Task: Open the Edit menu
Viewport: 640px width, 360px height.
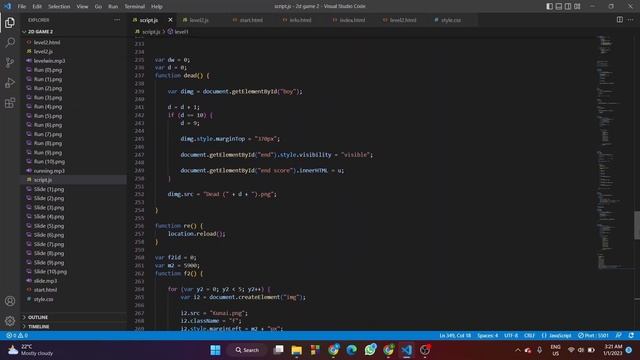Action: (37, 7)
